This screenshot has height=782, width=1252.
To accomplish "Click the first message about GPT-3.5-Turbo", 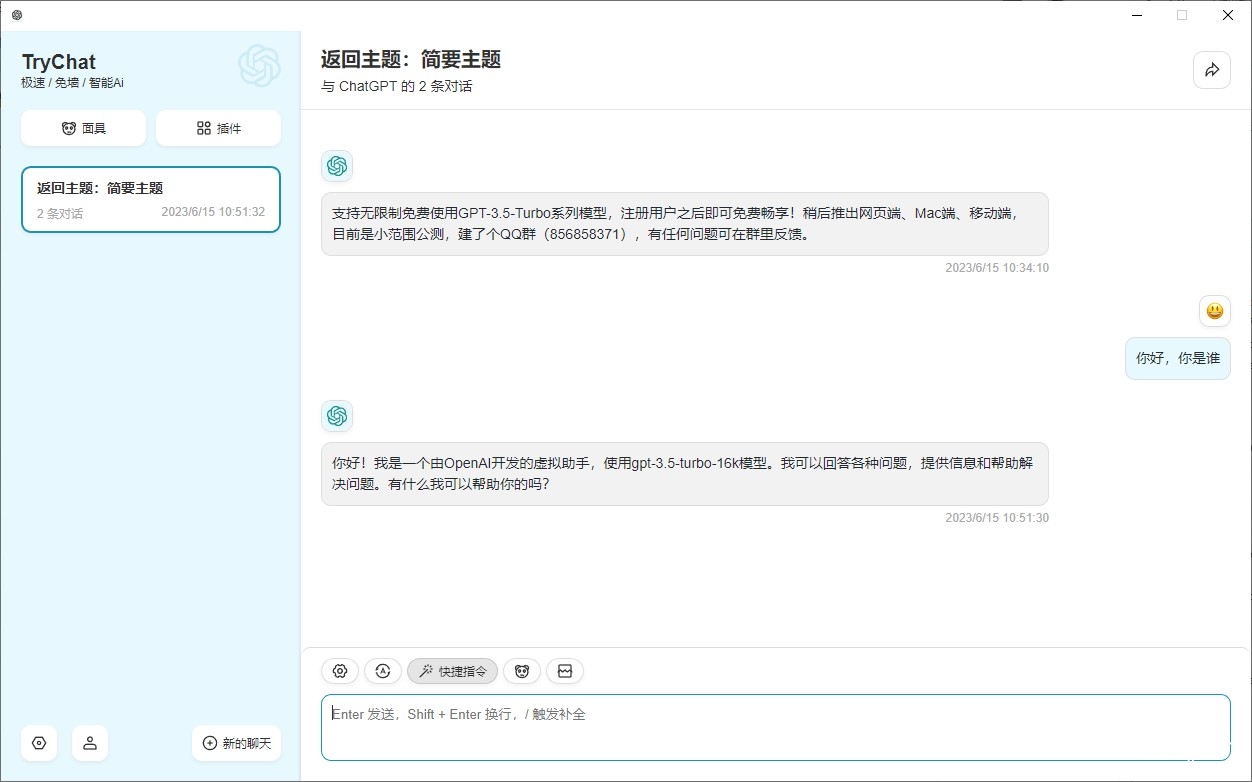I will tap(685, 224).
